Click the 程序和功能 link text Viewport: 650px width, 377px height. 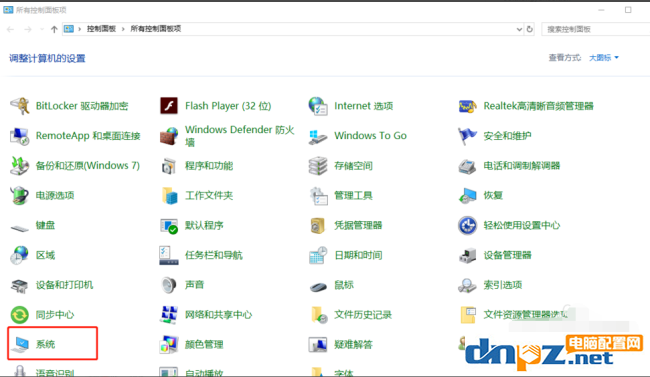pyautogui.click(x=209, y=165)
